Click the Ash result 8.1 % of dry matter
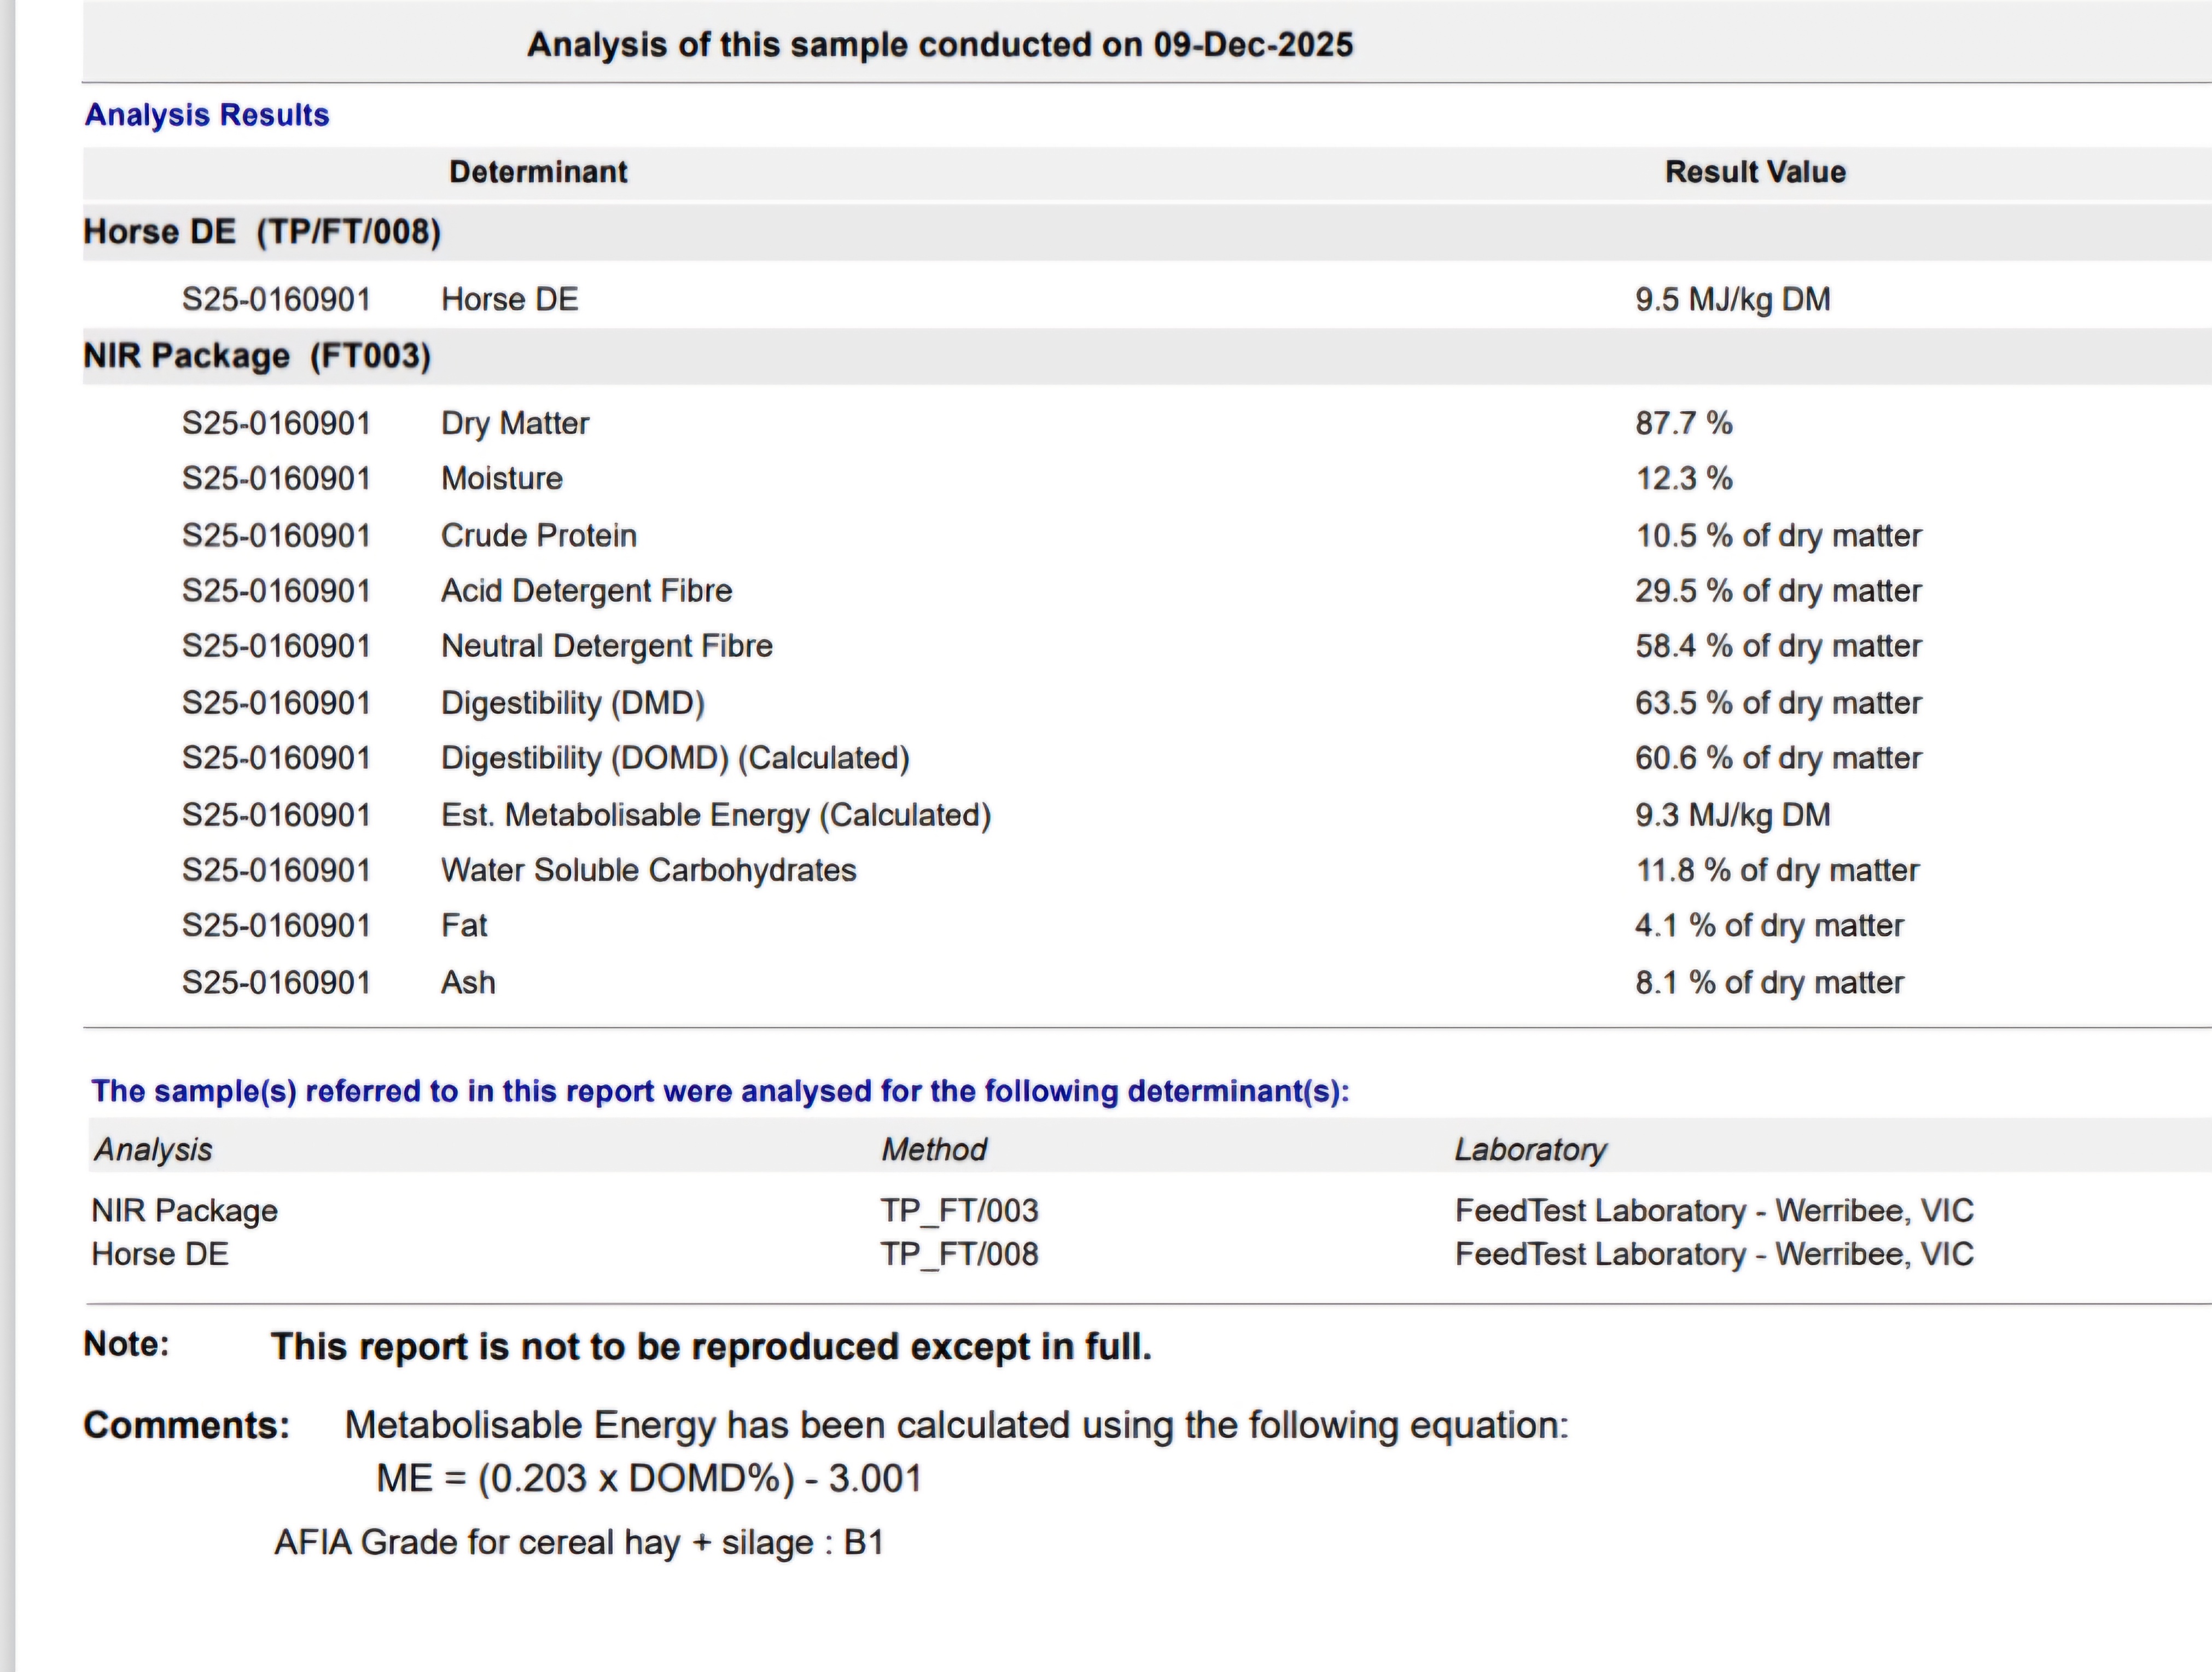This screenshot has height=1672, width=2212. [x=1769, y=982]
